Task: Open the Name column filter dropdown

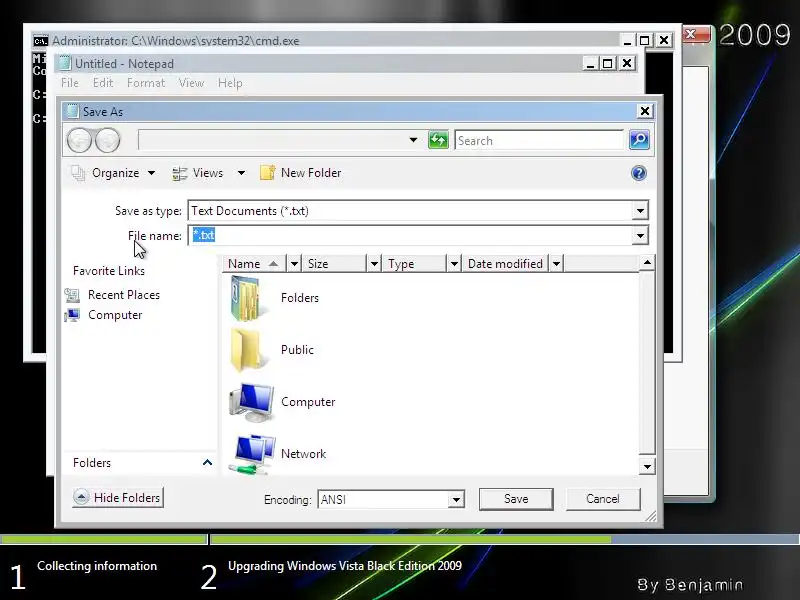Action: point(294,264)
